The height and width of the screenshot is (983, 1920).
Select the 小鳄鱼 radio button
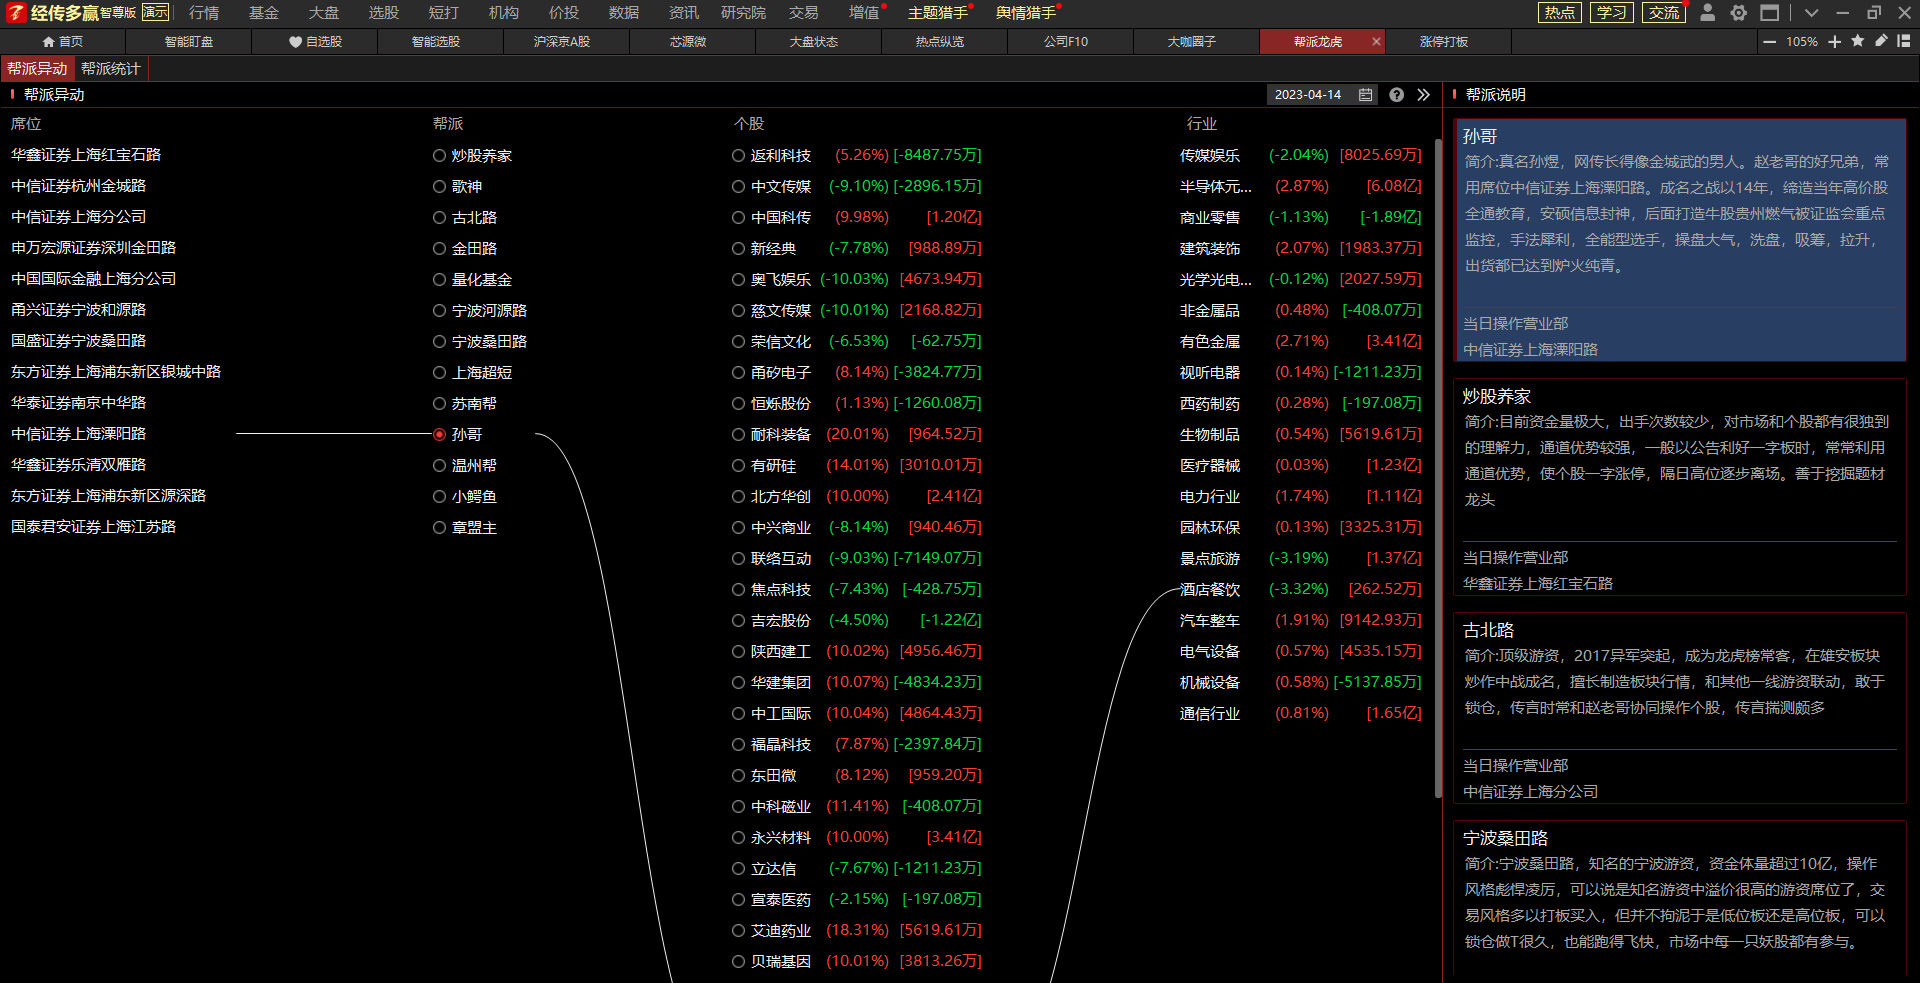point(439,497)
